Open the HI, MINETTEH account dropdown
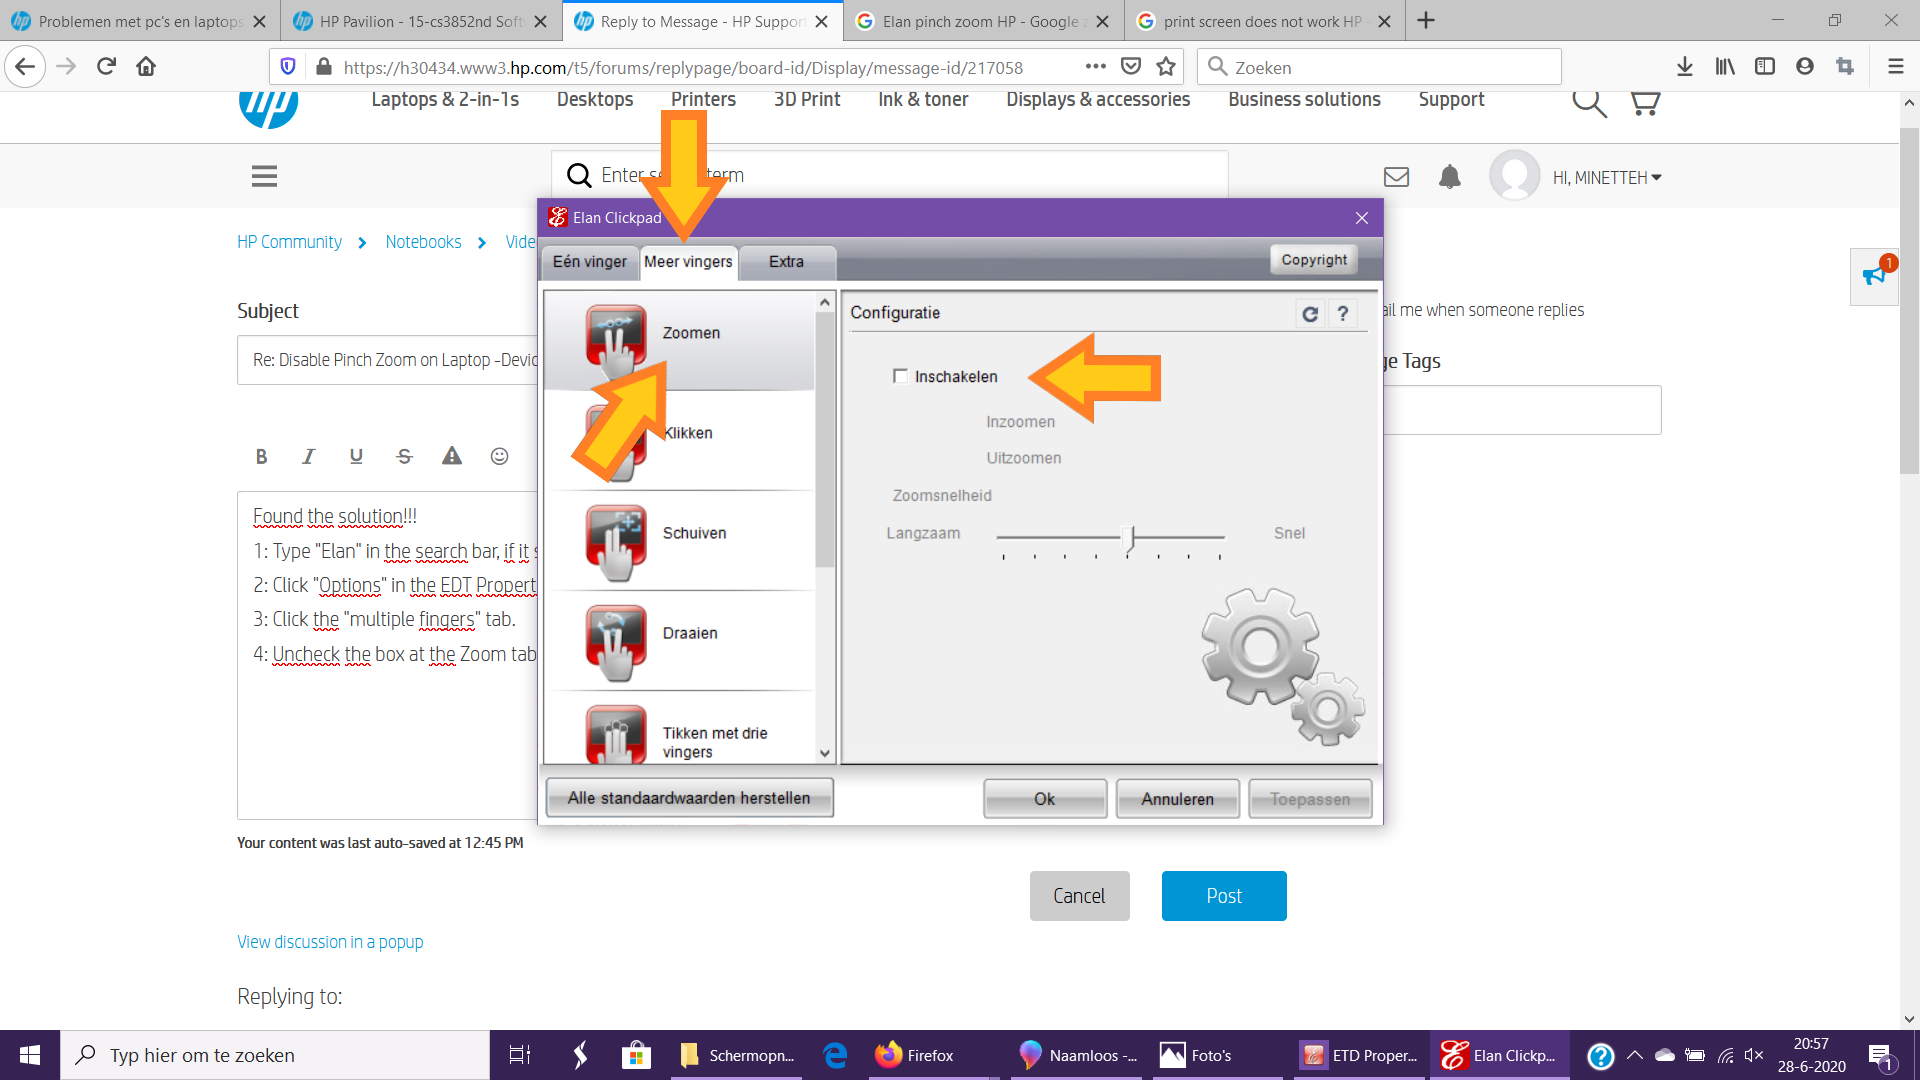 point(1601,177)
